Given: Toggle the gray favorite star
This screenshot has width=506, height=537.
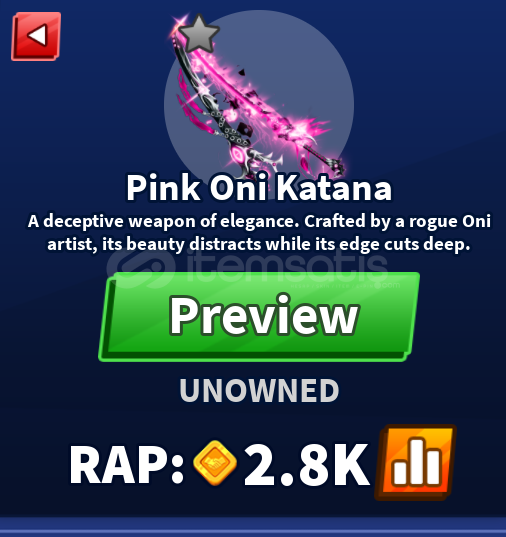Looking at the screenshot, I should pos(199,34).
